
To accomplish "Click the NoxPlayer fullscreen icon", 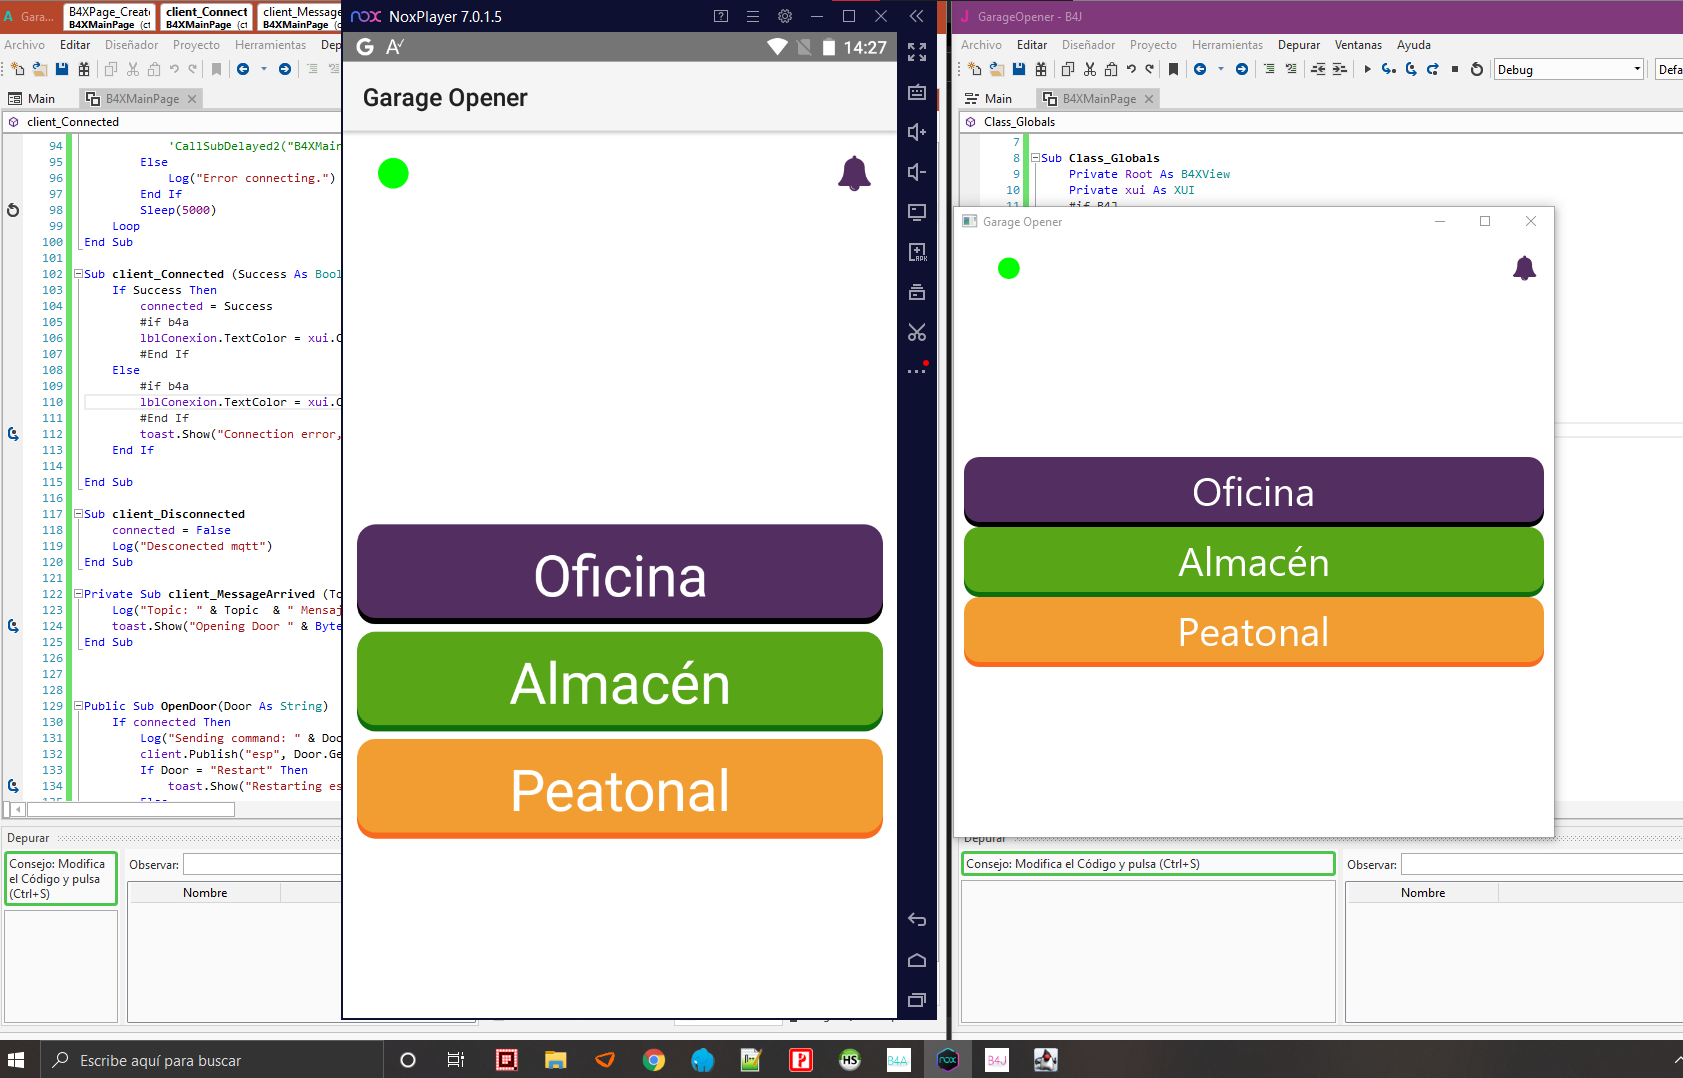I will pos(917,52).
